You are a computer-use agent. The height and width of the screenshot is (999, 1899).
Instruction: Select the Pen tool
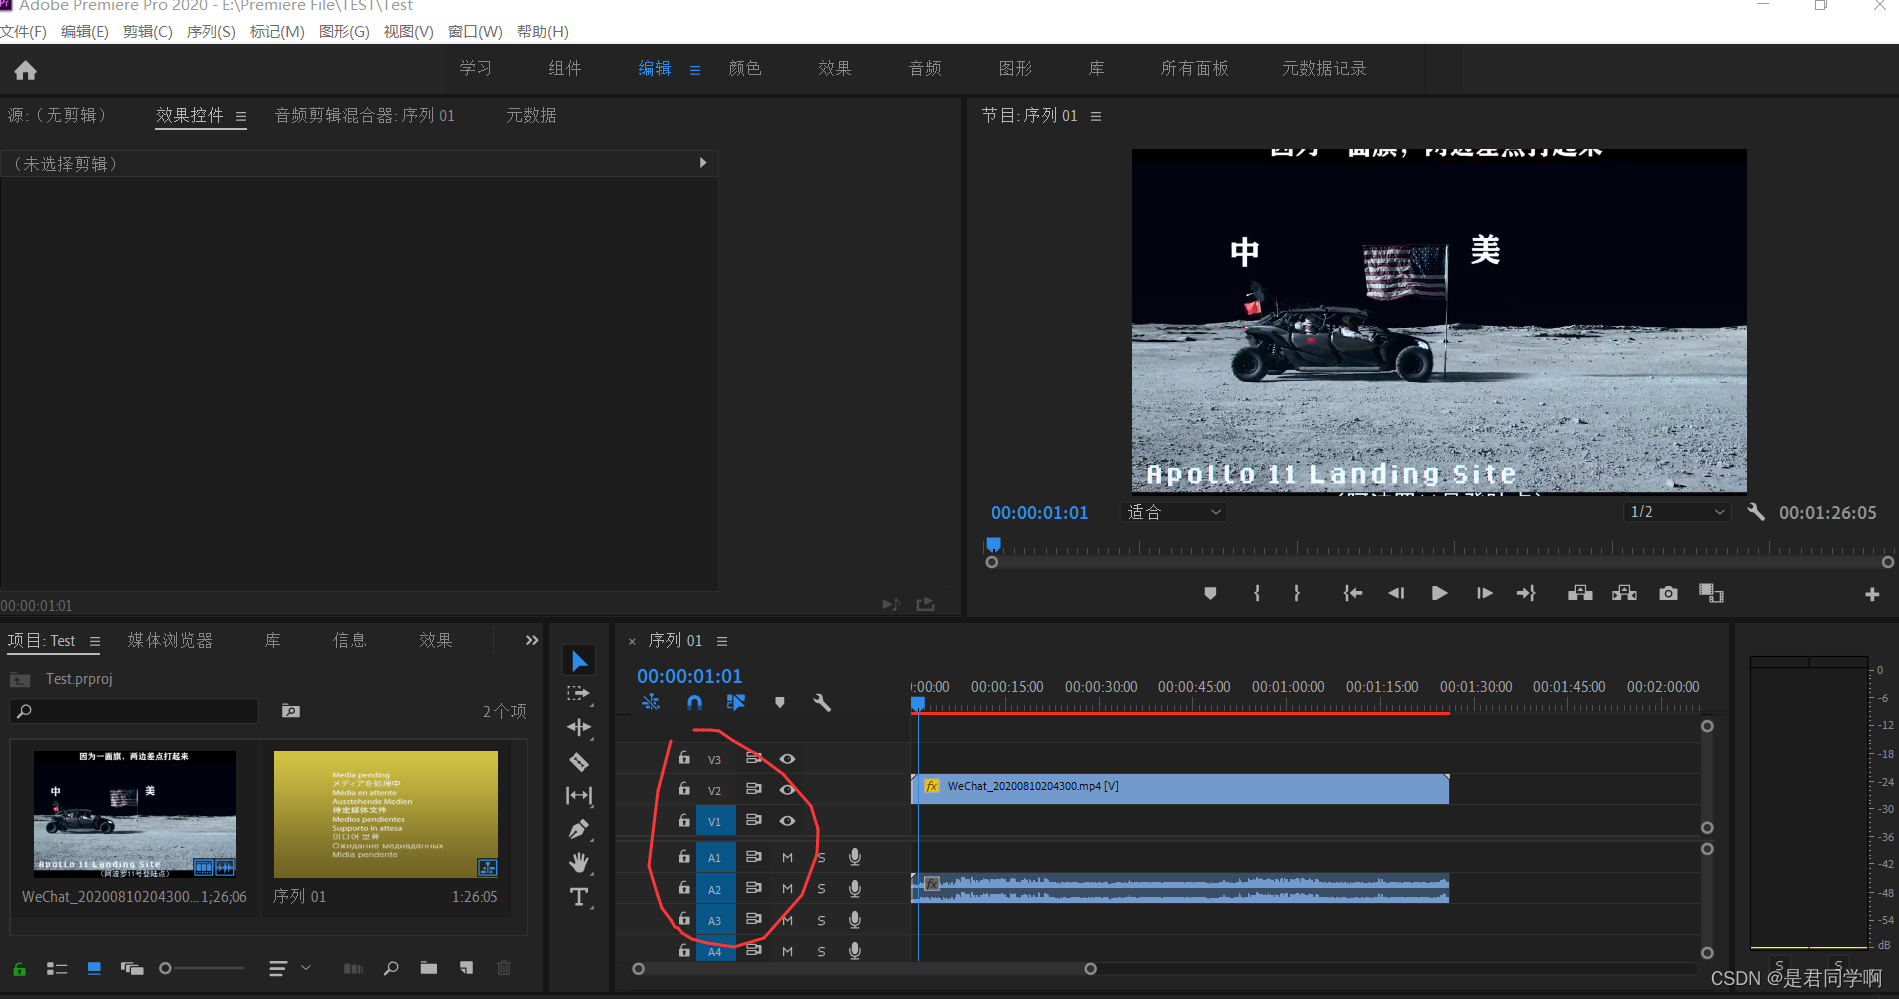[x=579, y=829]
